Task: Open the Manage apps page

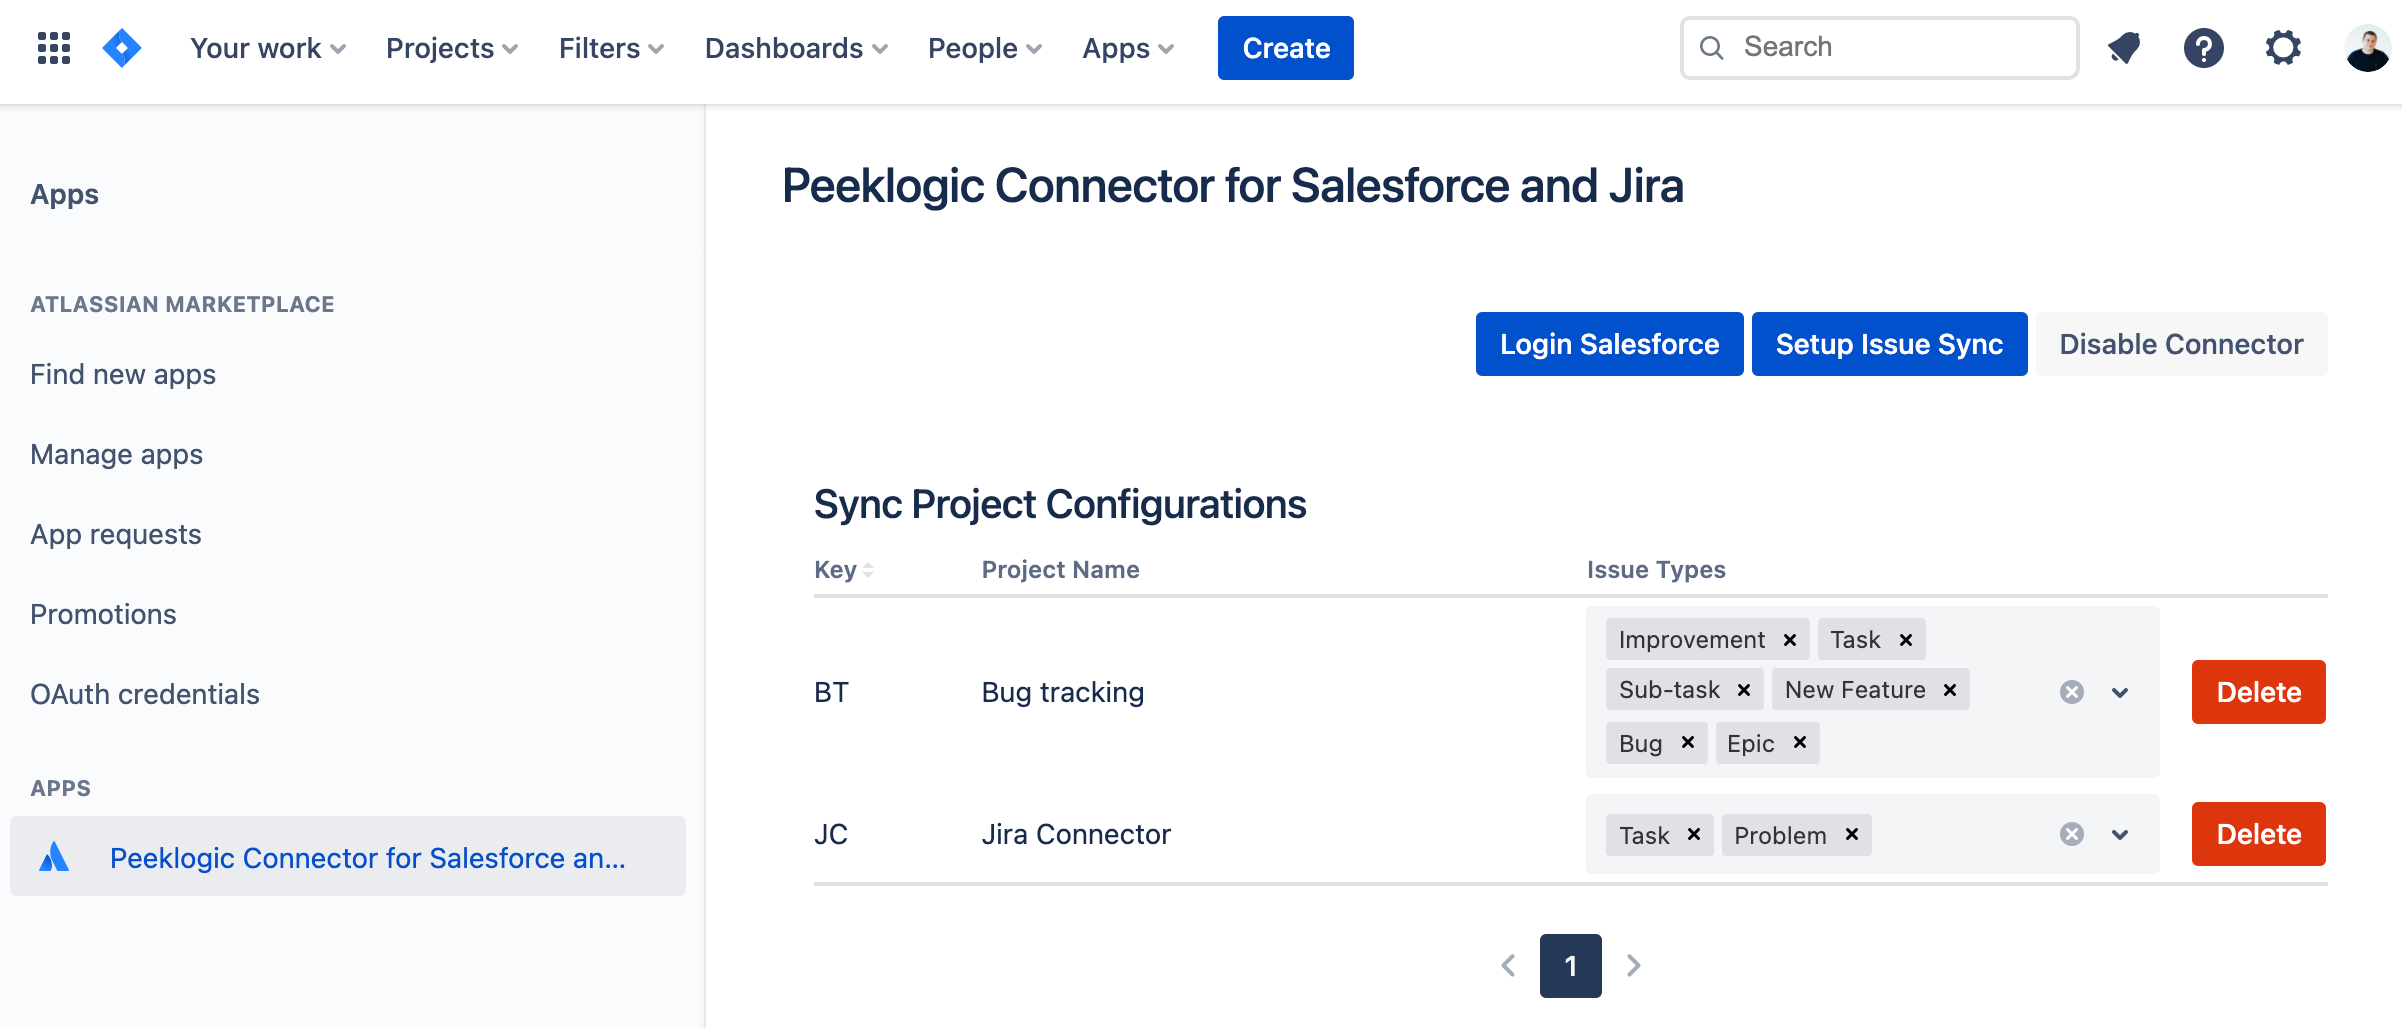Action: click(x=116, y=454)
